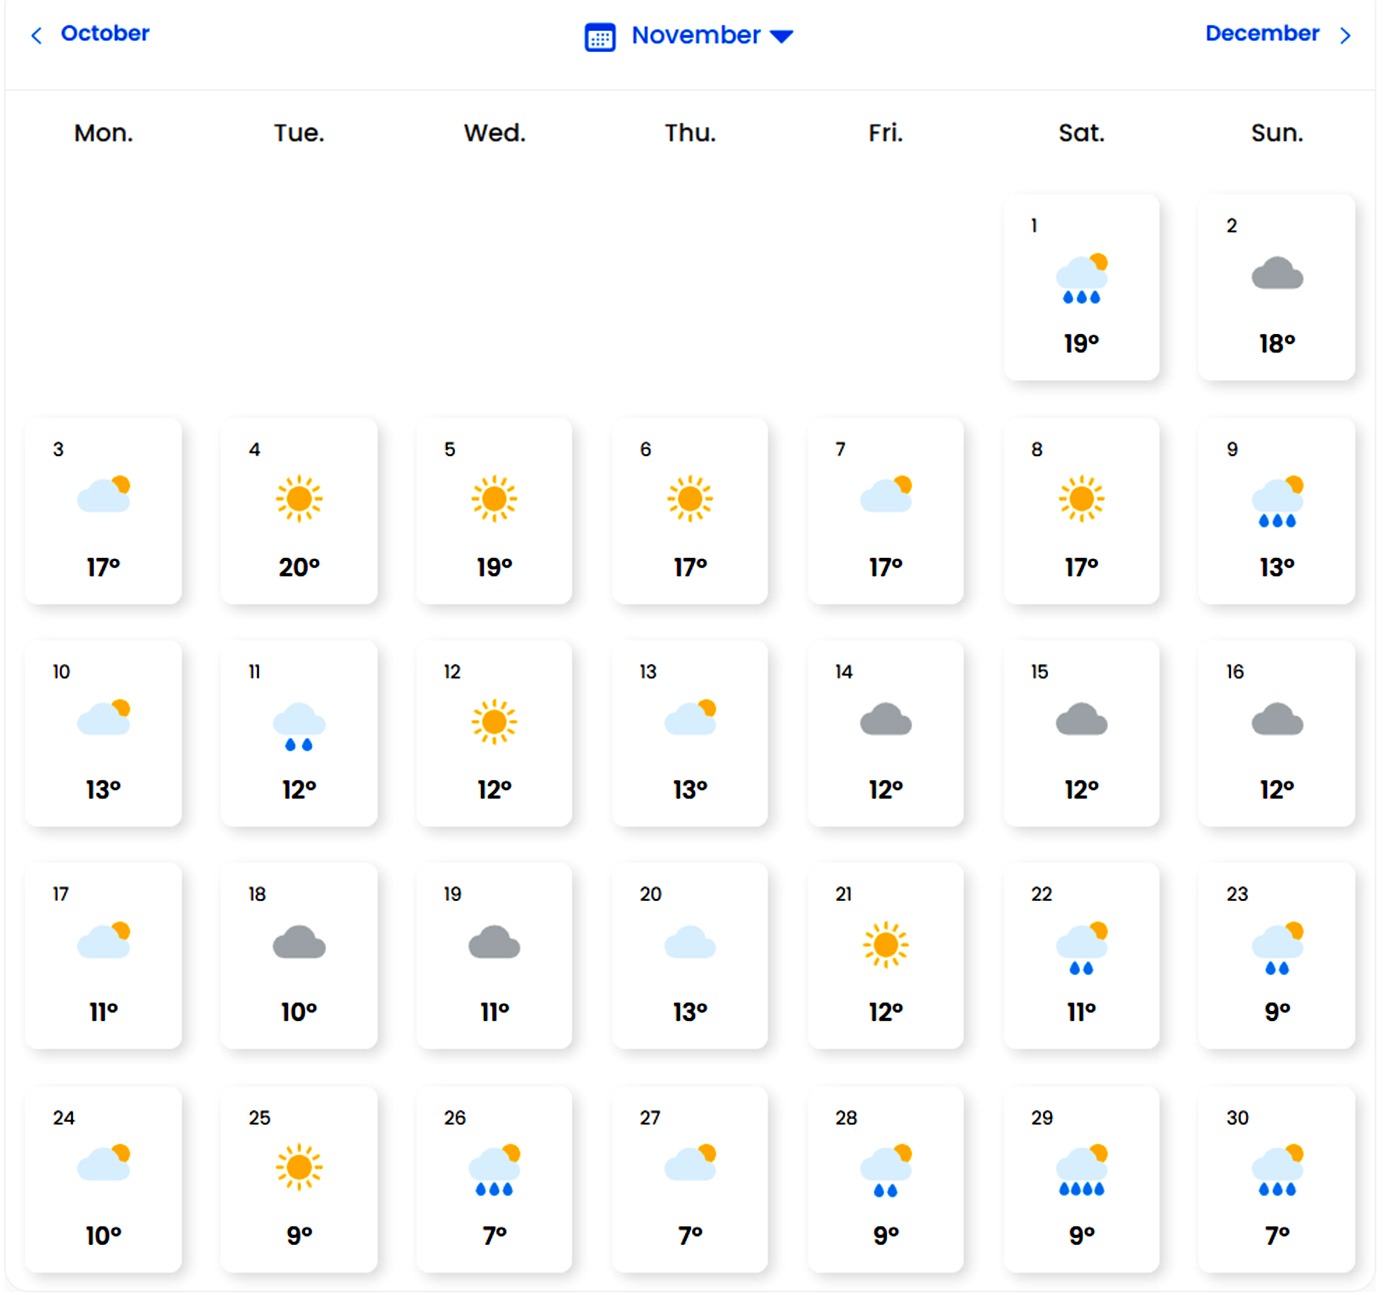Click the overcast cloud icon on November 15
The image size is (1400, 1295).
click(1082, 719)
